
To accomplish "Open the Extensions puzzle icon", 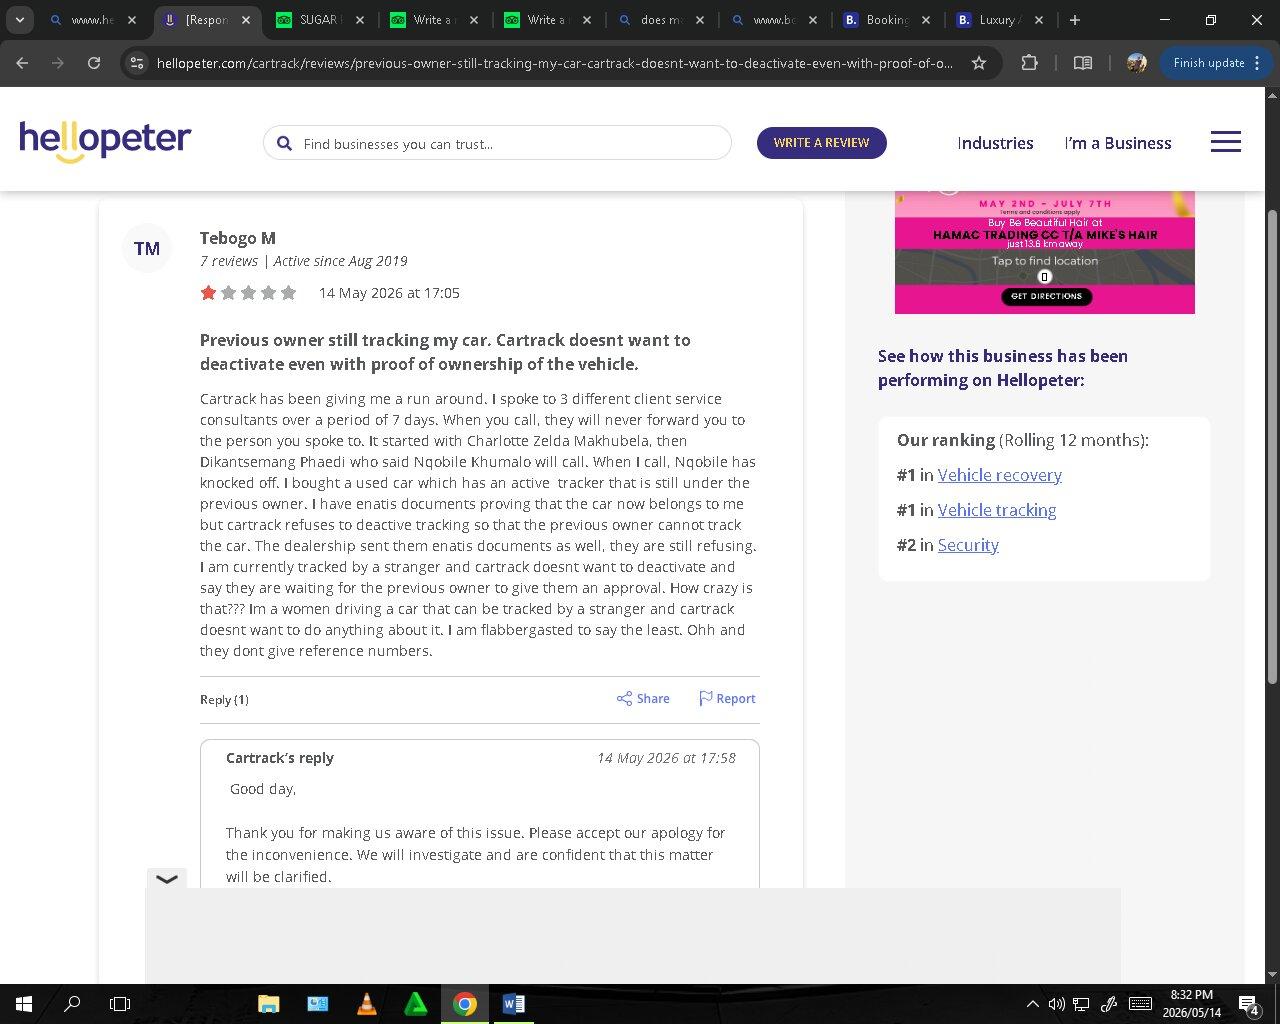I will 1029,63.
